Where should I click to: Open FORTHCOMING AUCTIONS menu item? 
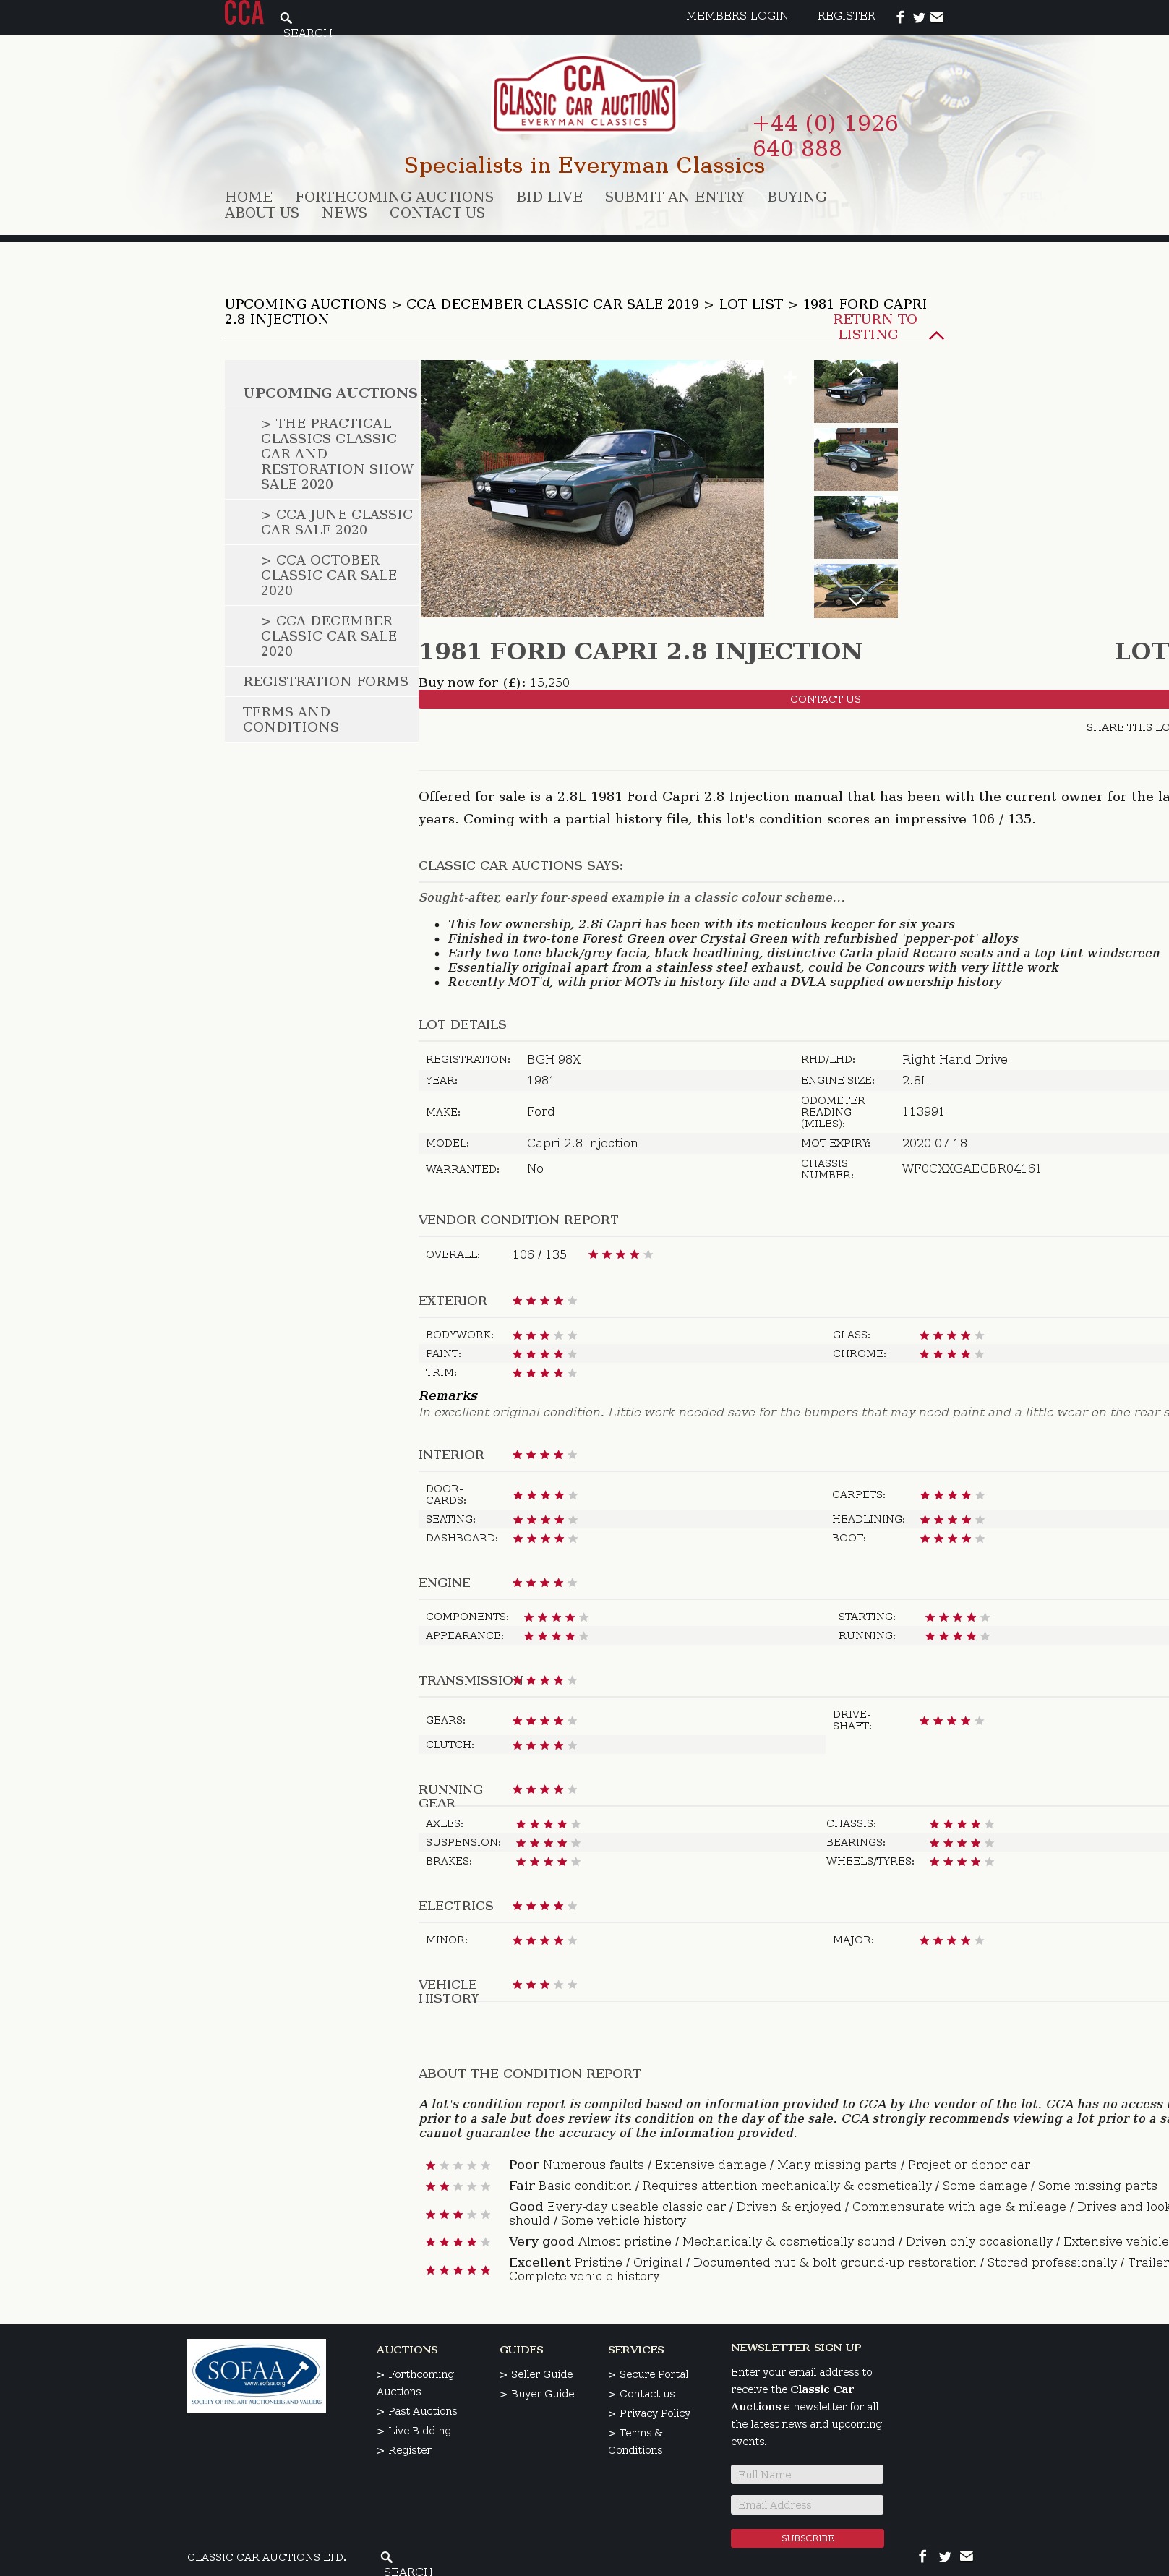(394, 197)
